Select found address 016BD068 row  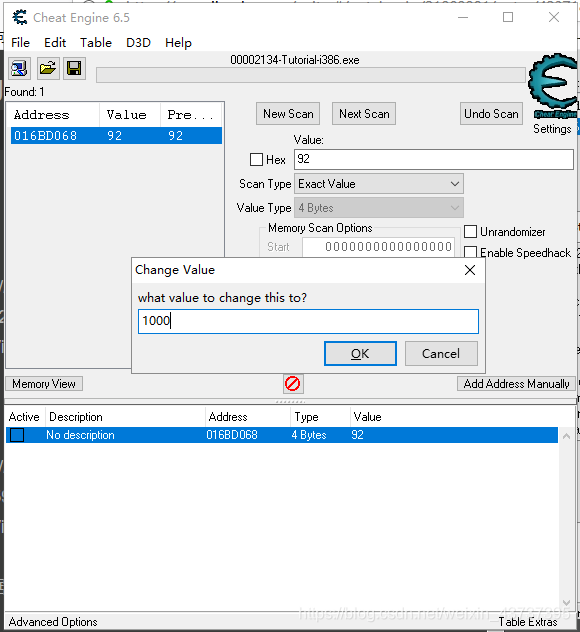(116, 136)
